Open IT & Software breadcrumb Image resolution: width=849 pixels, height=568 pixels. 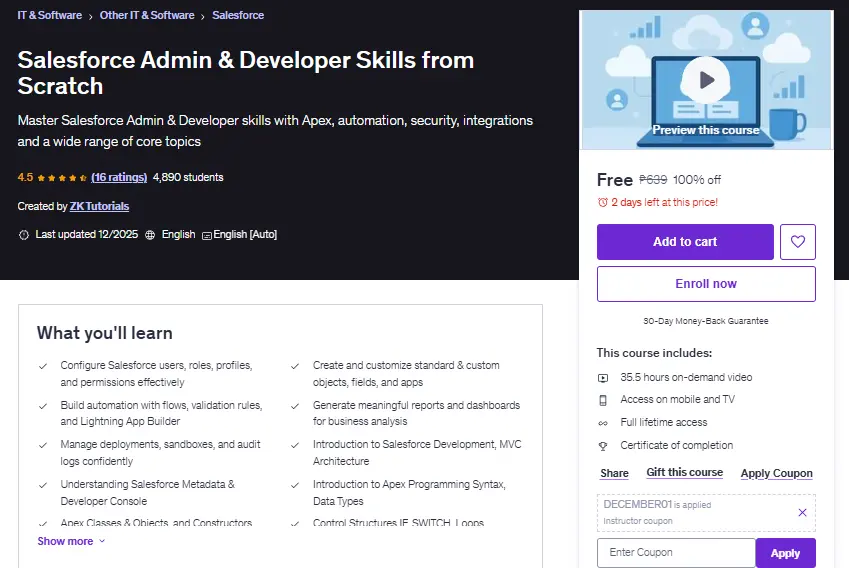pos(49,15)
